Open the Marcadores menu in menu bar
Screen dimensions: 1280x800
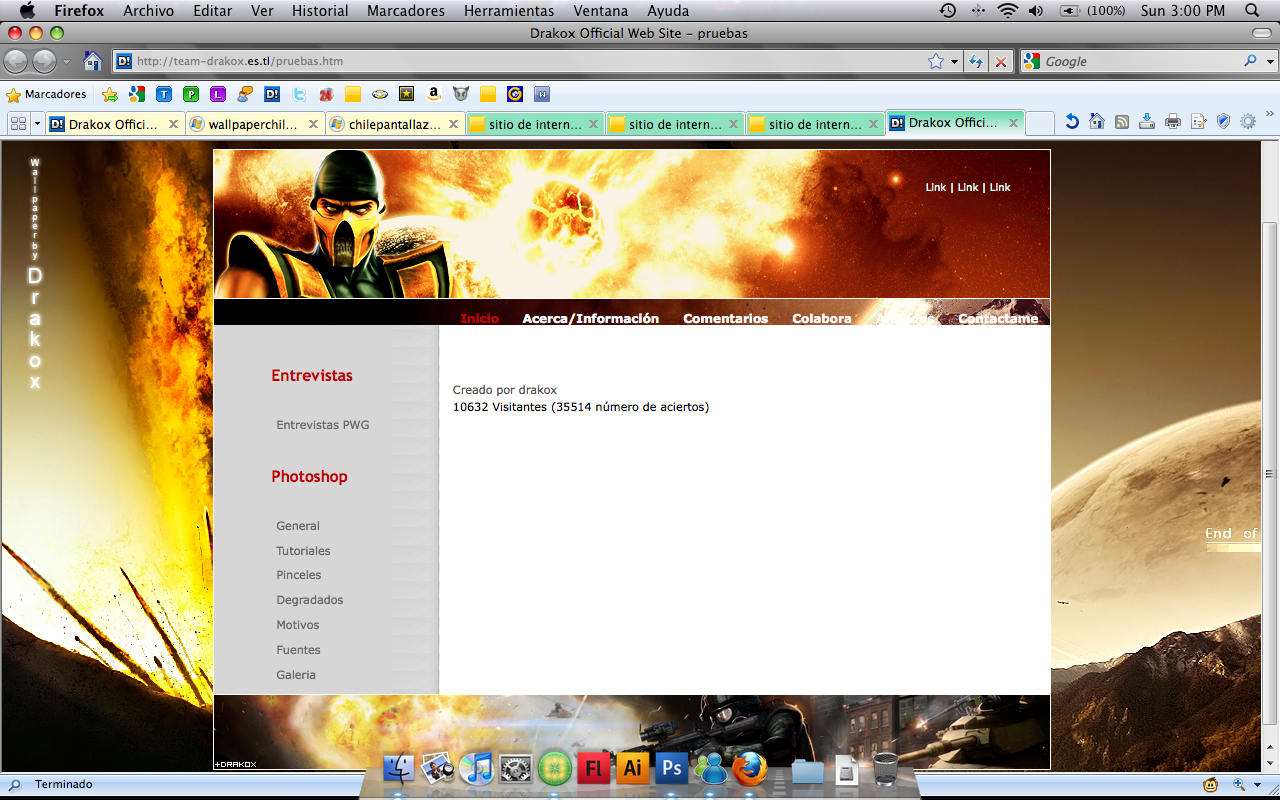tap(406, 11)
